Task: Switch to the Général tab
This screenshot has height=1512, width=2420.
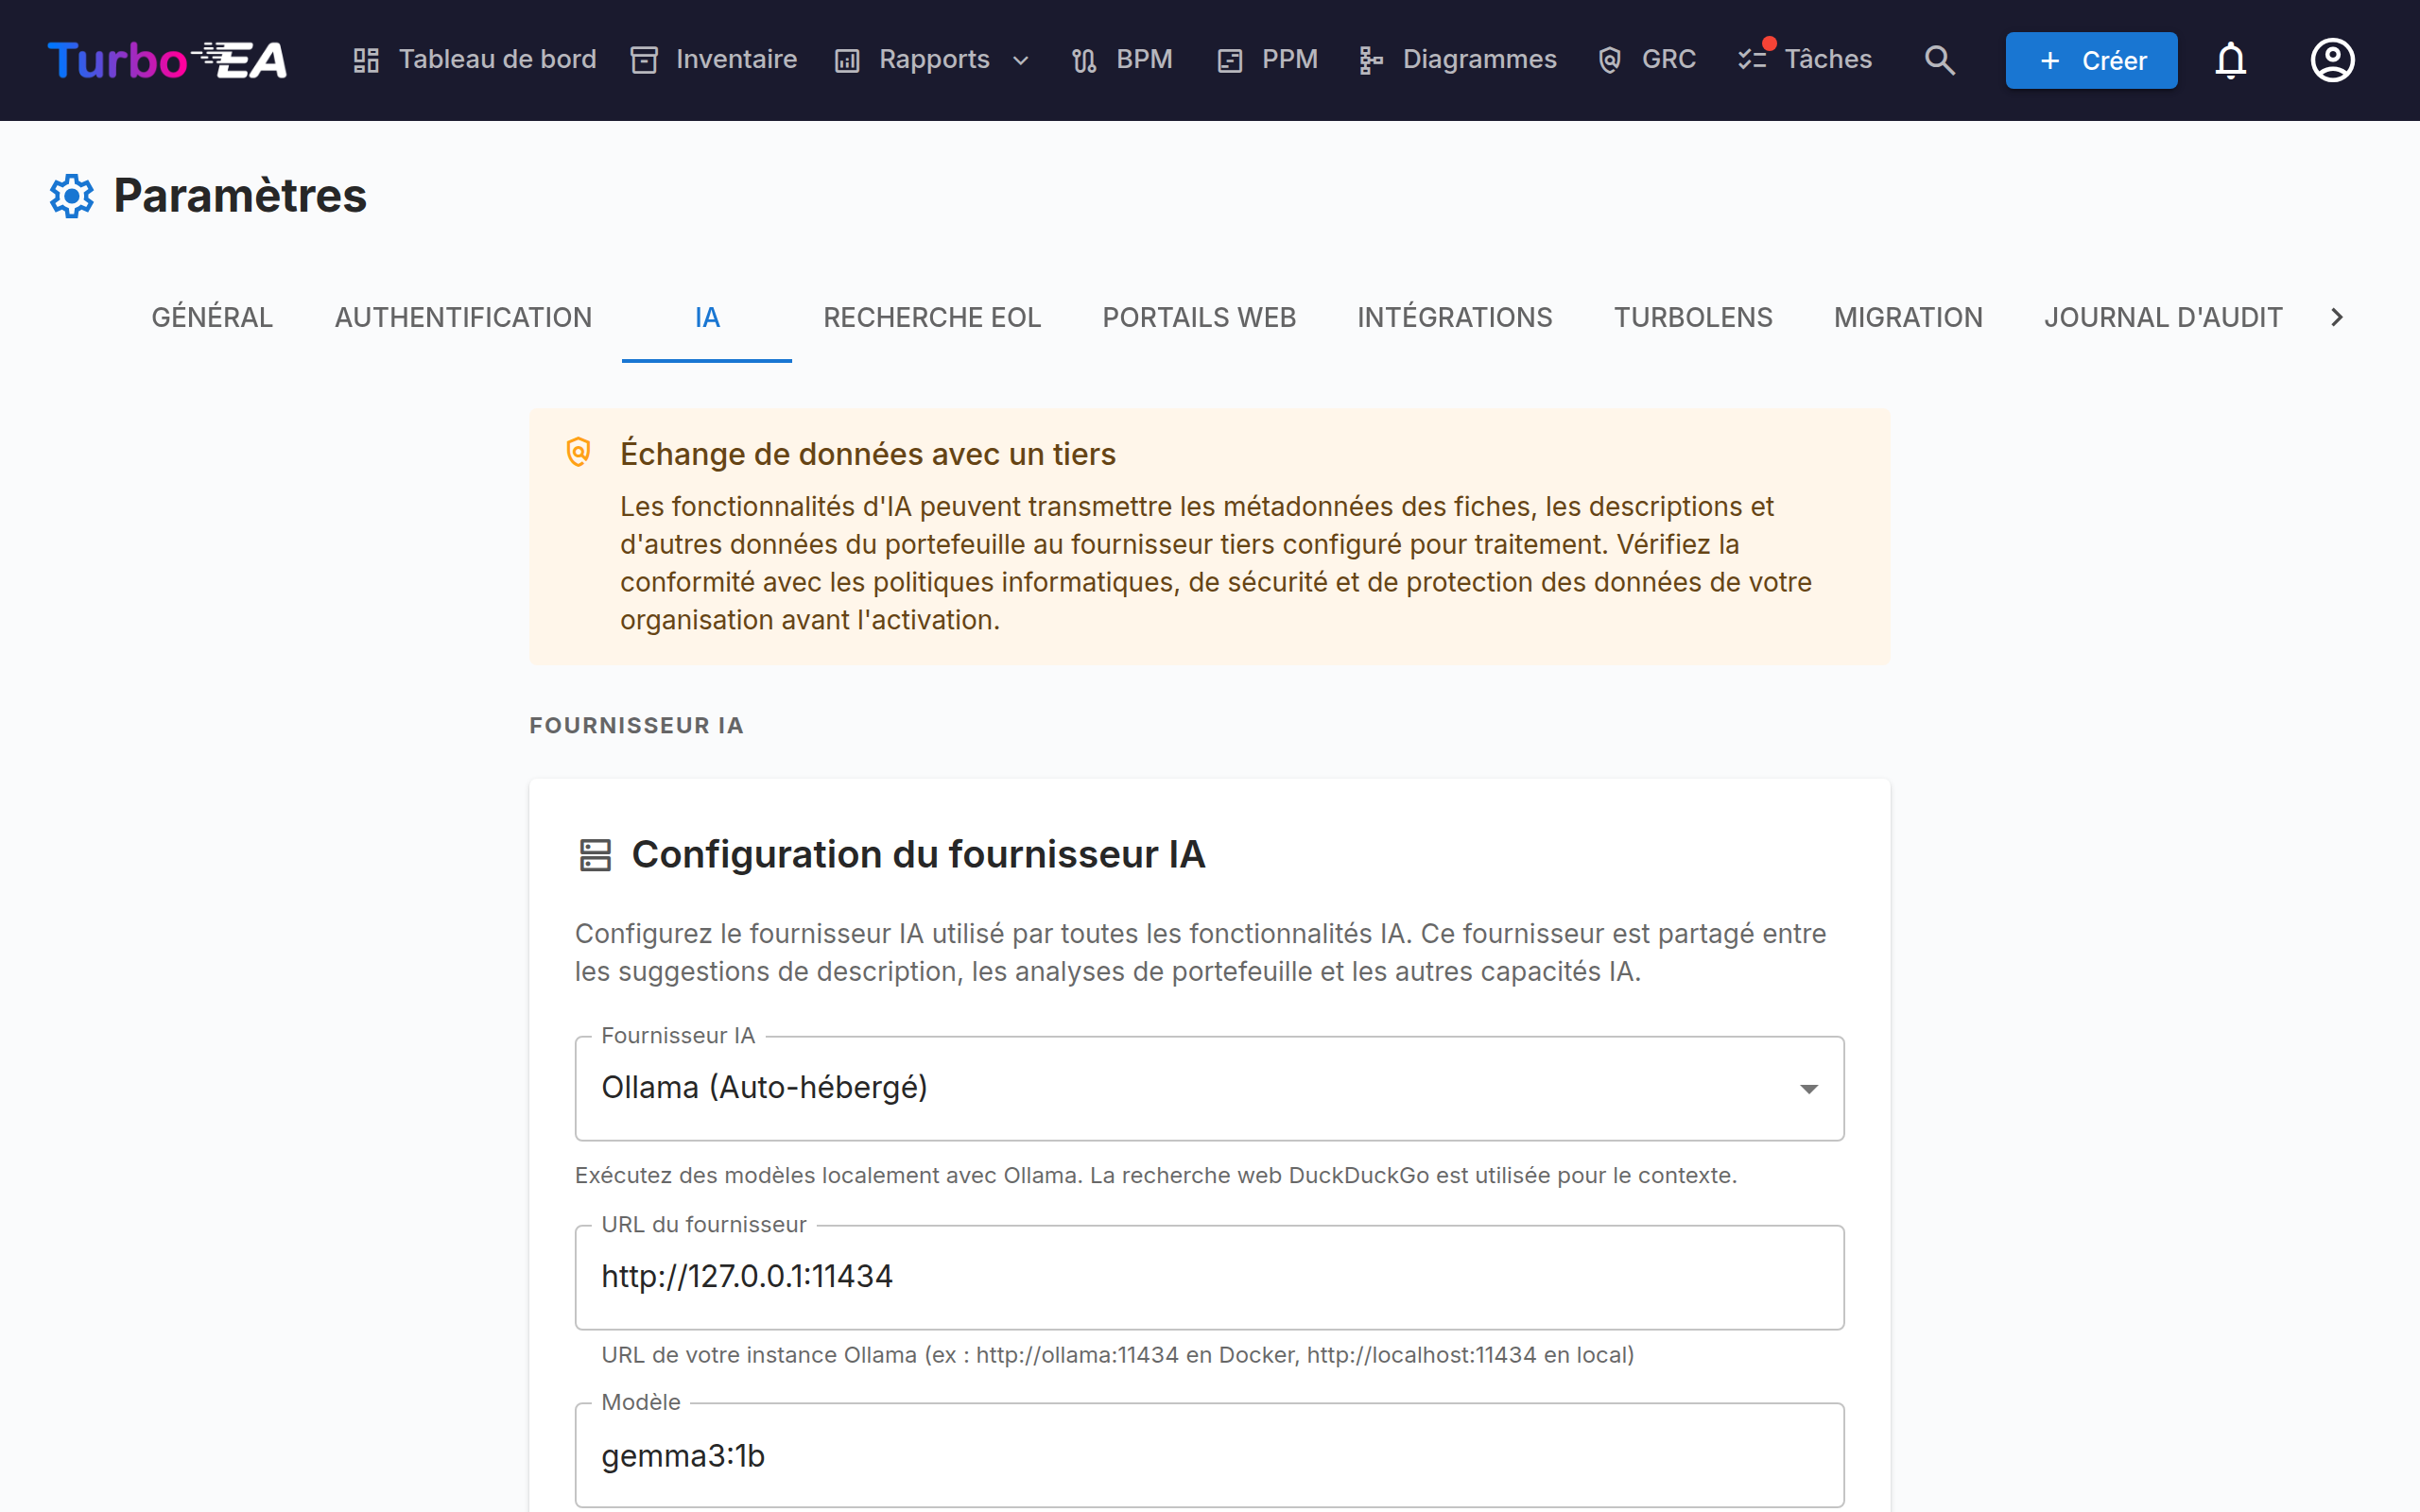Action: [212, 317]
